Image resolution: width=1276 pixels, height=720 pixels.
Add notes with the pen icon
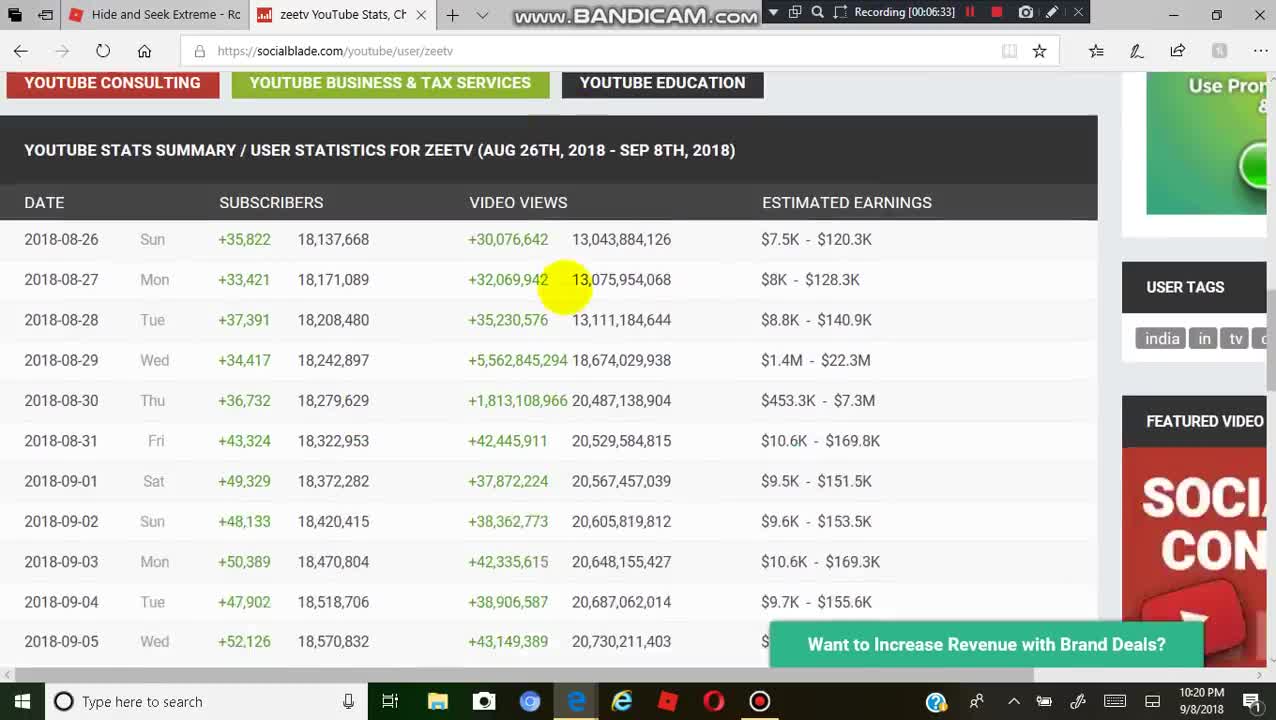click(1137, 51)
